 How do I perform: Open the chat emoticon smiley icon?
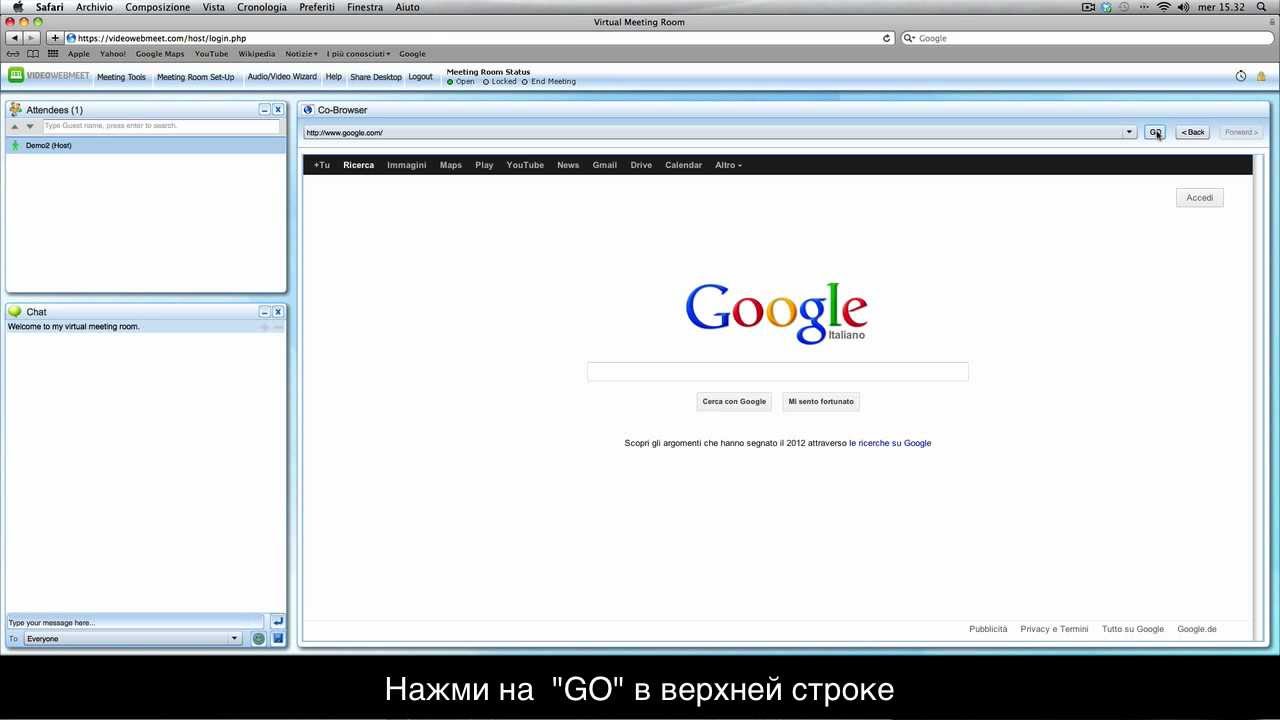(259, 638)
